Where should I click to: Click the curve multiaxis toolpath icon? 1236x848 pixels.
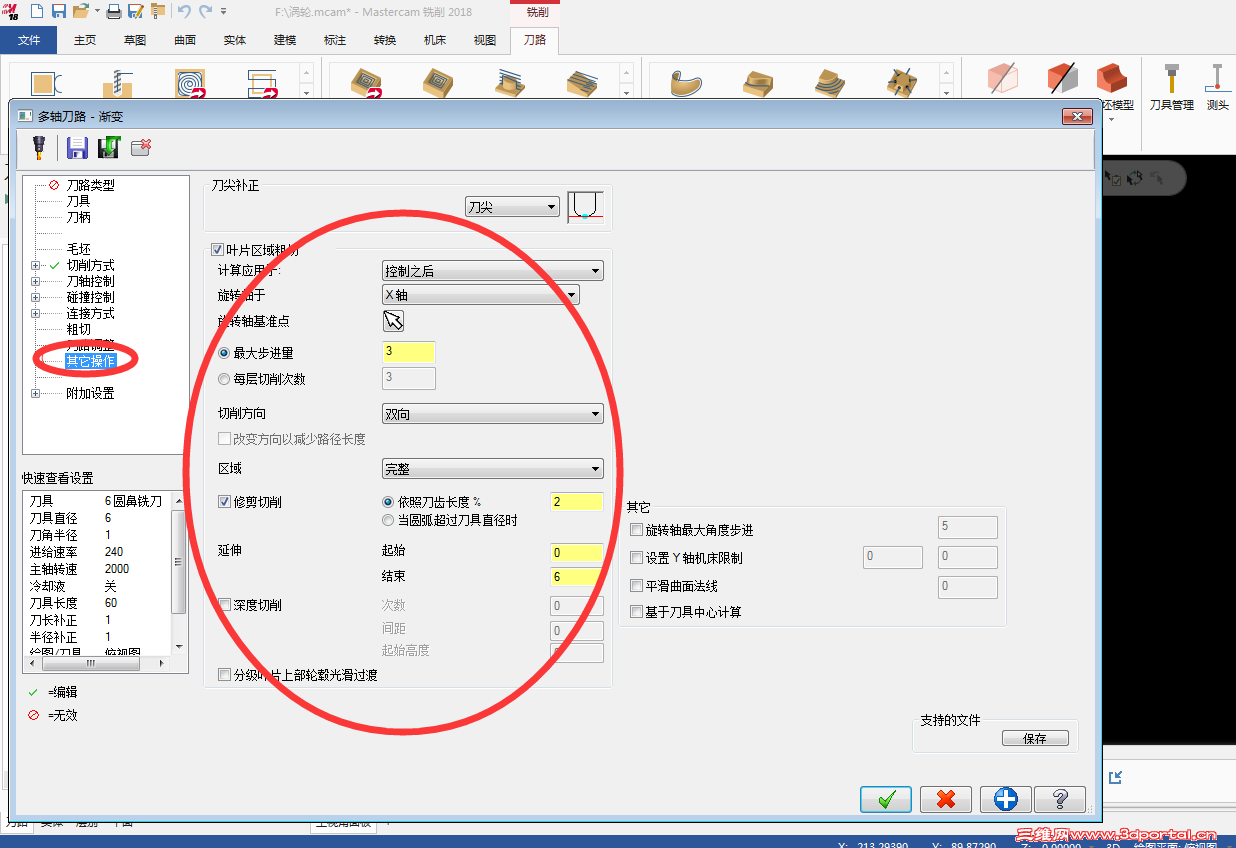(686, 84)
